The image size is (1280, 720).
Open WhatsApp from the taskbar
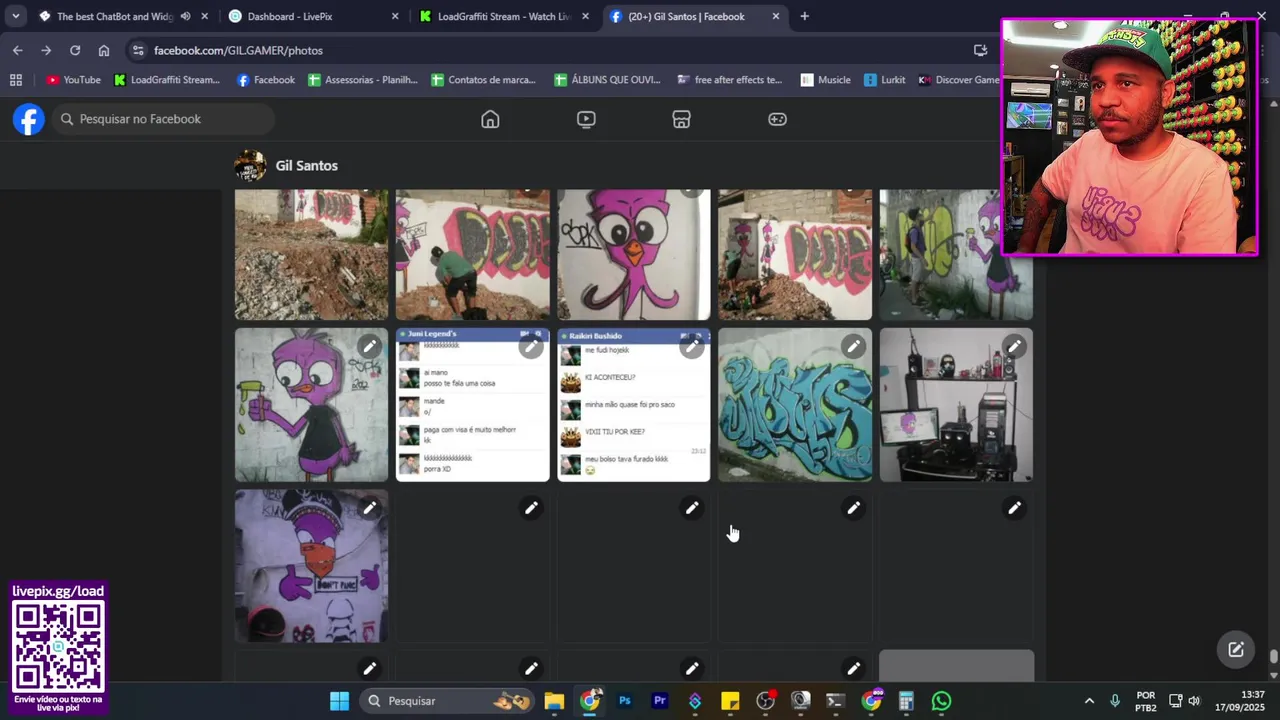click(x=941, y=701)
